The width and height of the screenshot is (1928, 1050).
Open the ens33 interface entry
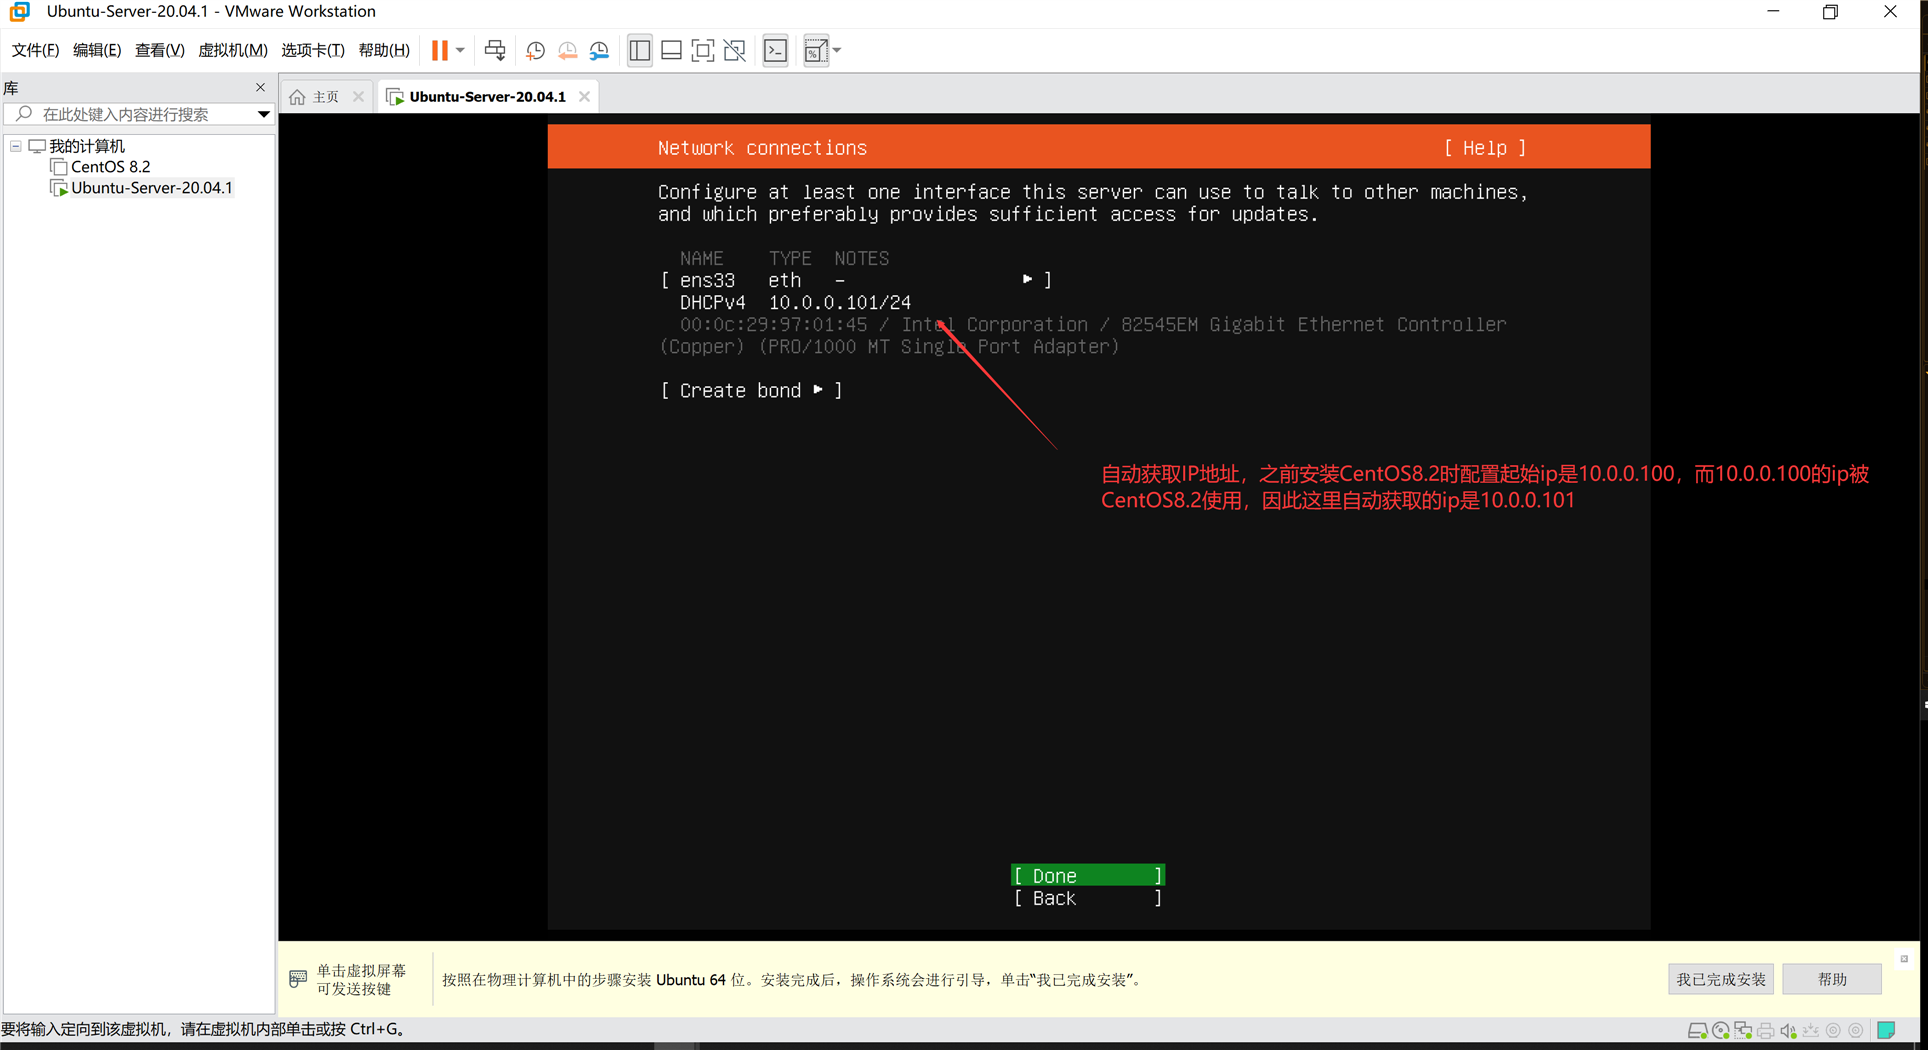(x=856, y=280)
